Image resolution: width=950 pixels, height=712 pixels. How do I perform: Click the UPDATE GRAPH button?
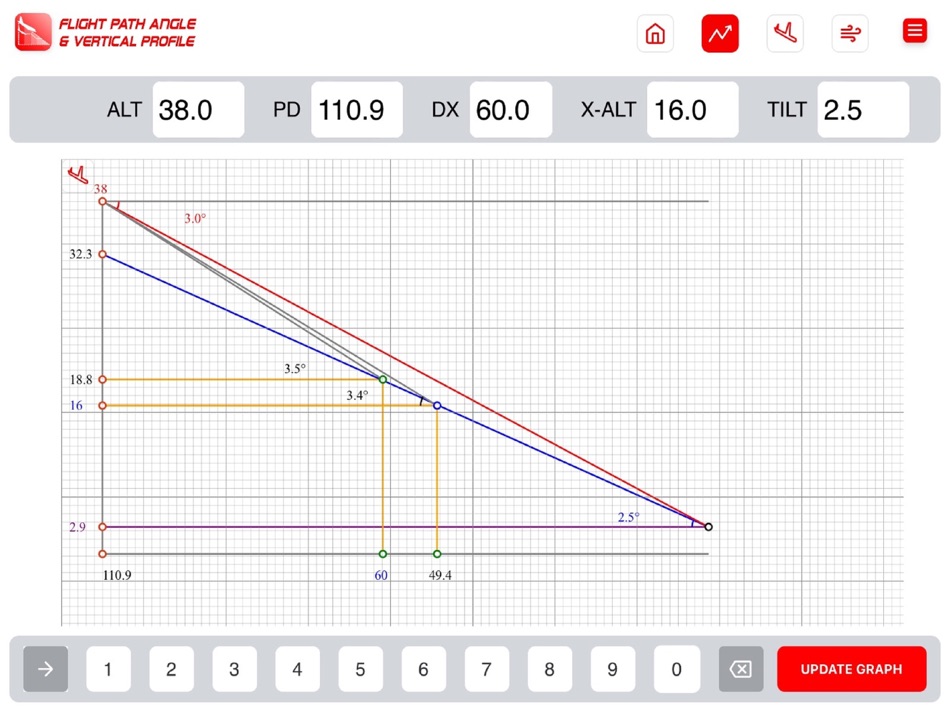coord(852,669)
